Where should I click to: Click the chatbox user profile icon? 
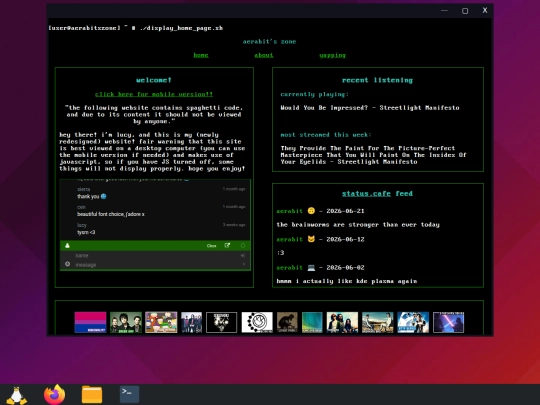[68, 246]
